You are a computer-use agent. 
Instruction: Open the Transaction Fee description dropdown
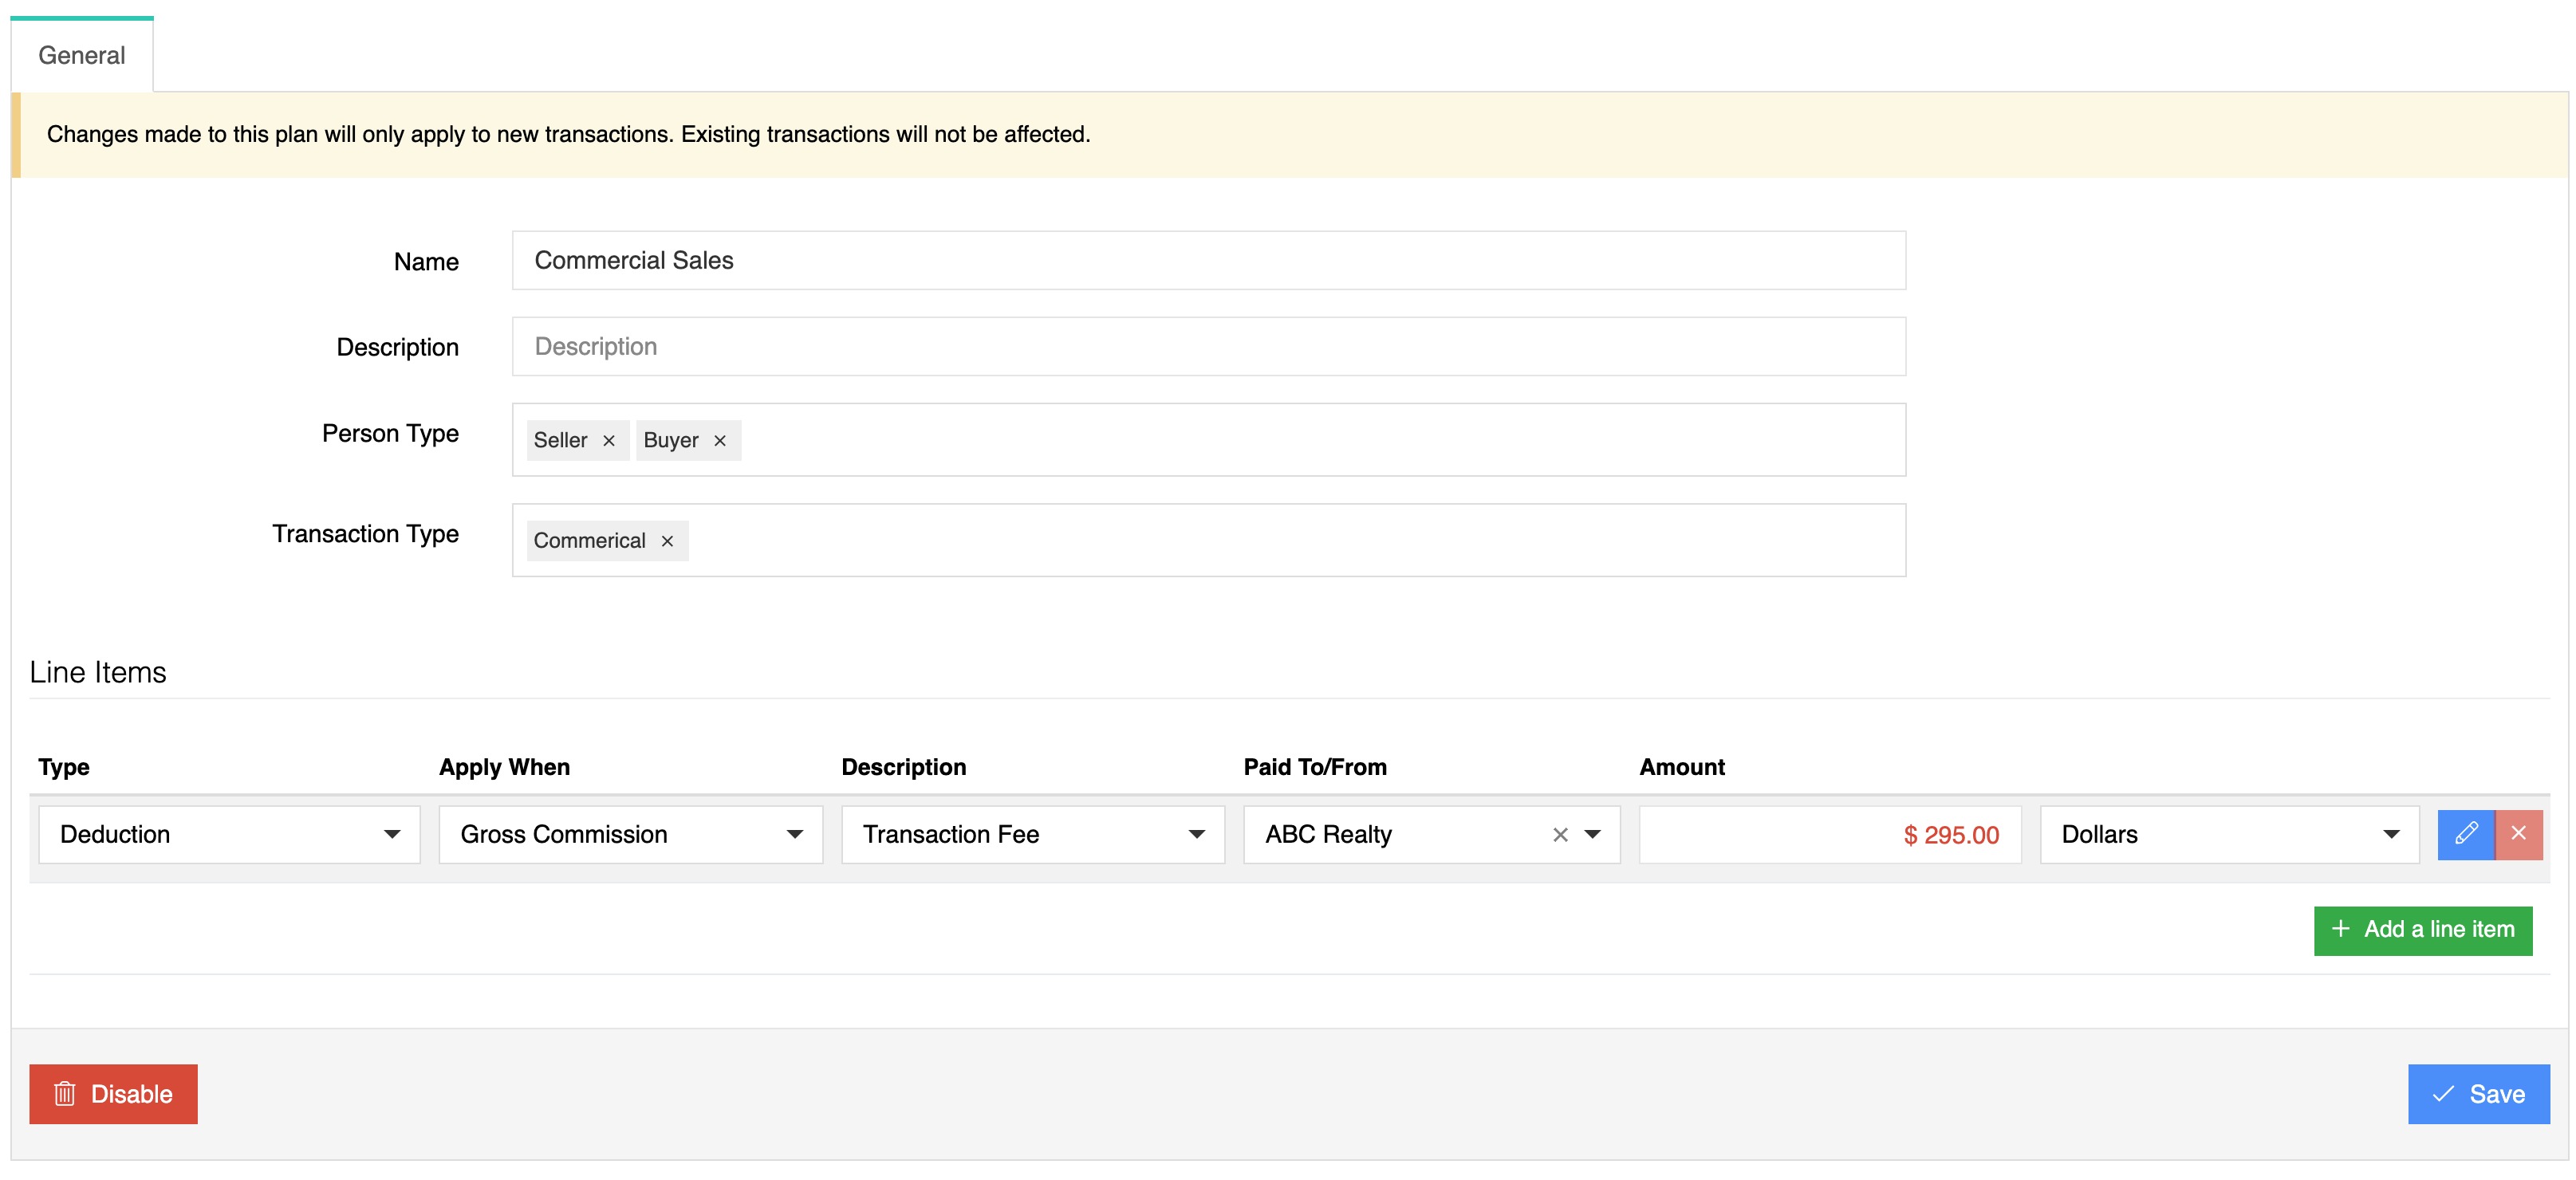1032,834
